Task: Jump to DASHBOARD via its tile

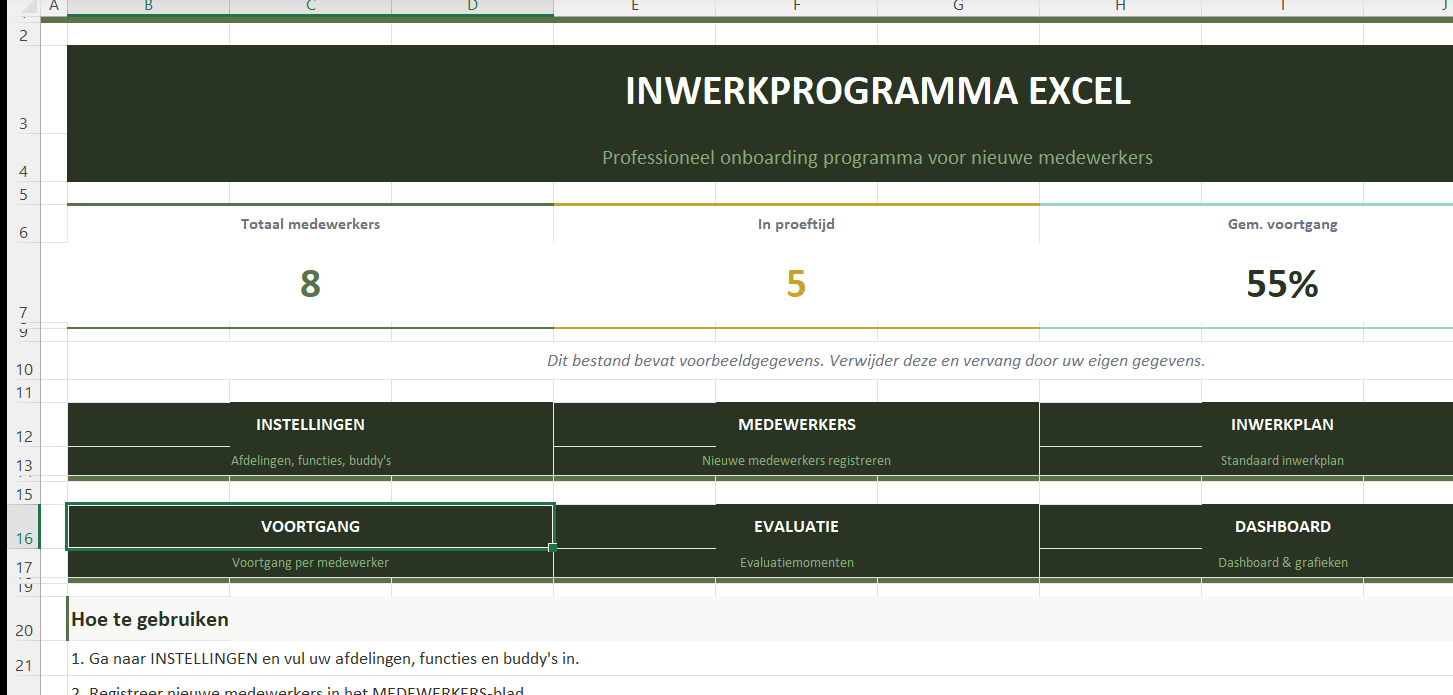Action: [1282, 527]
